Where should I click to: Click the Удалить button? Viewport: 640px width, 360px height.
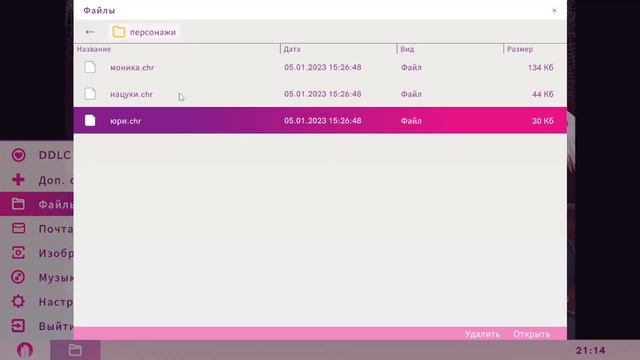[482, 334]
